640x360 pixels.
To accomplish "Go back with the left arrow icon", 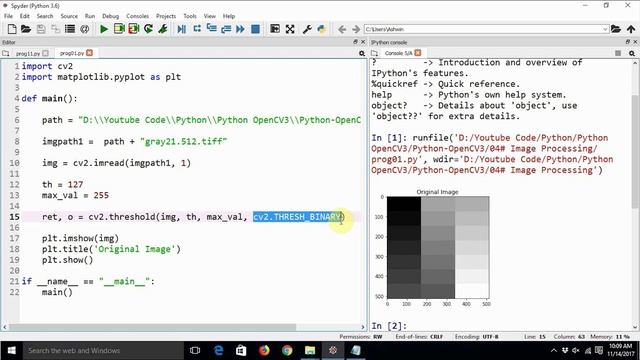I will tap(342, 29).
